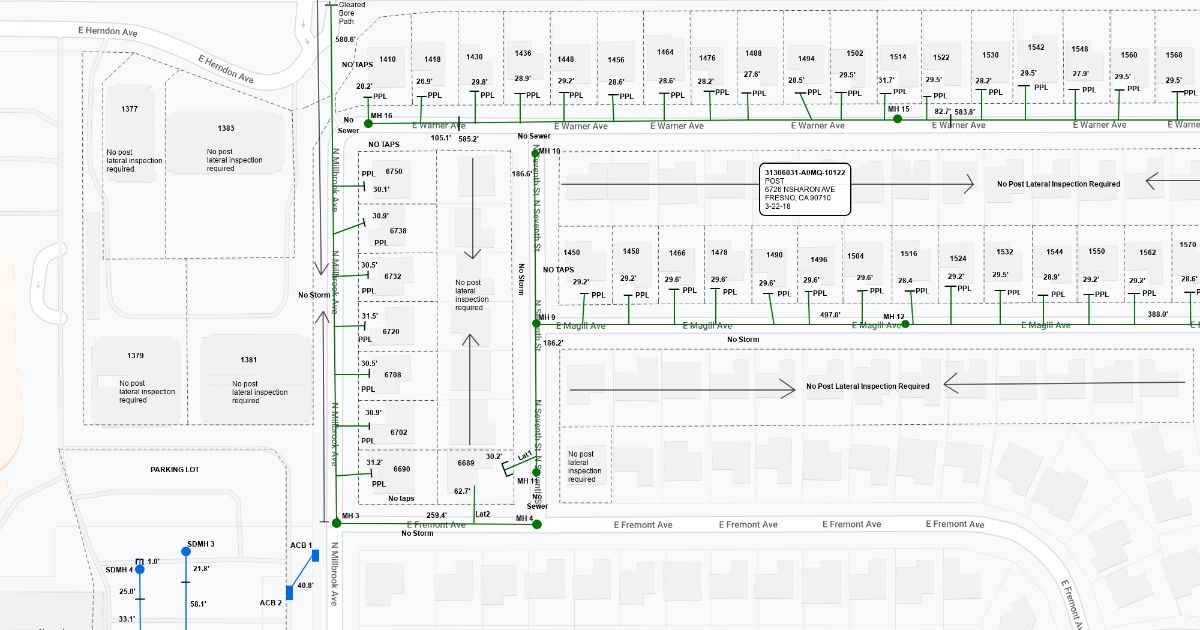The image size is (1200, 630).
Task: Click parcel label 1377
Action: pos(129,108)
